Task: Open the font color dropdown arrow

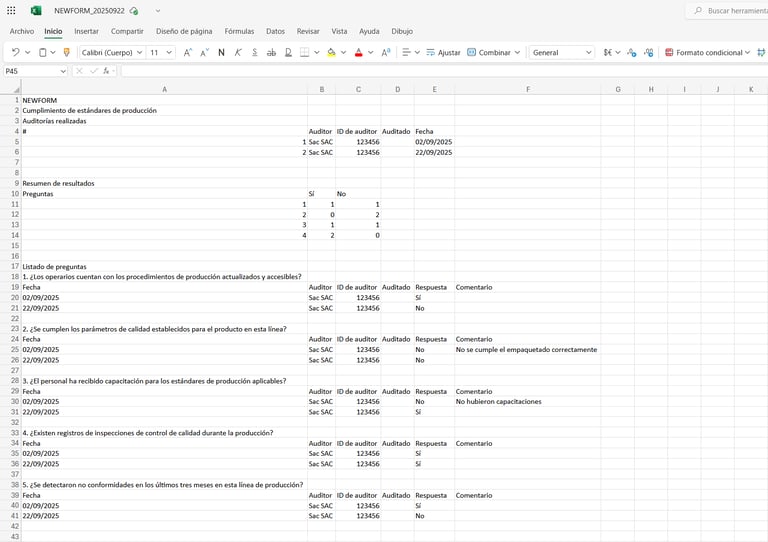Action: (x=371, y=52)
